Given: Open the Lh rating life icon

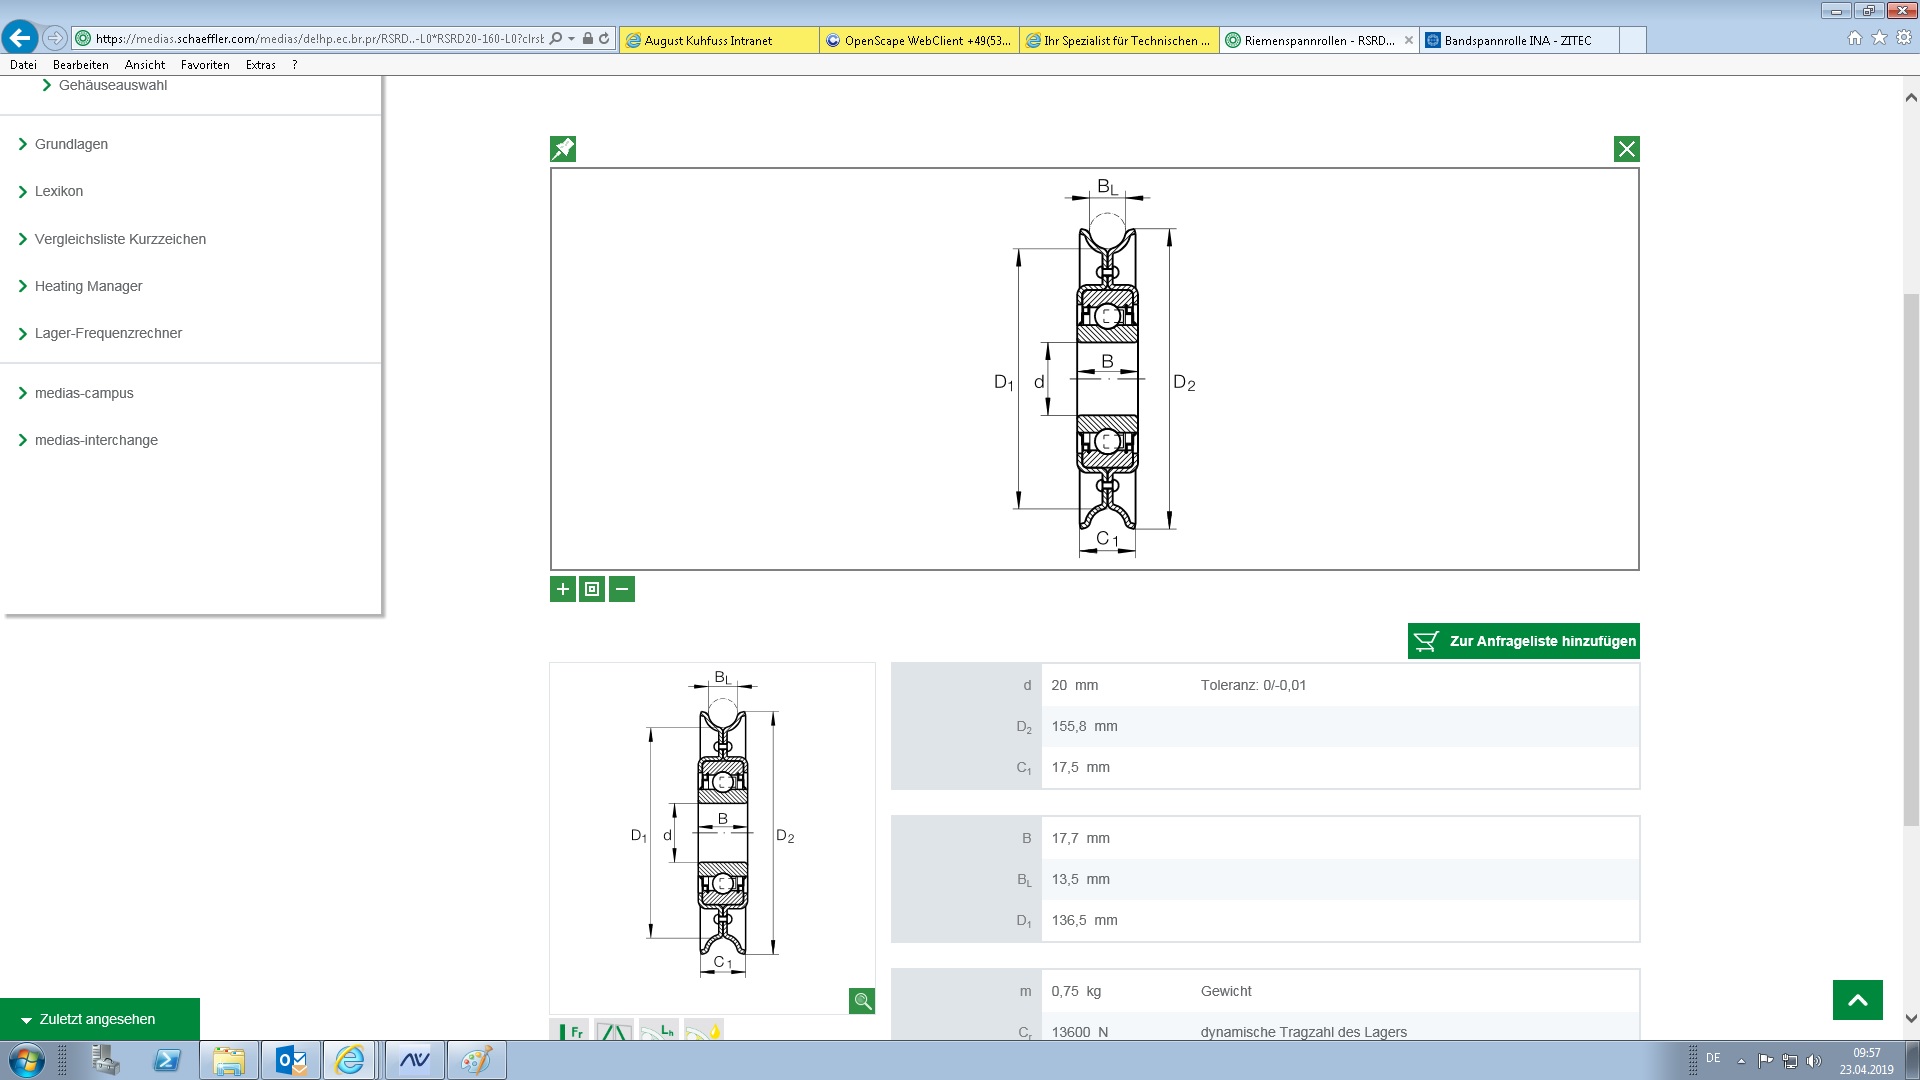Looking at the screenshot, I should 658,1031.
